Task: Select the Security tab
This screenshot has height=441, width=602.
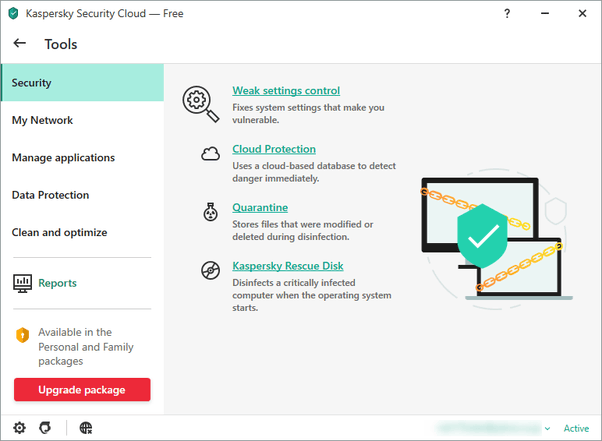Action: click(x=82, y=83)
